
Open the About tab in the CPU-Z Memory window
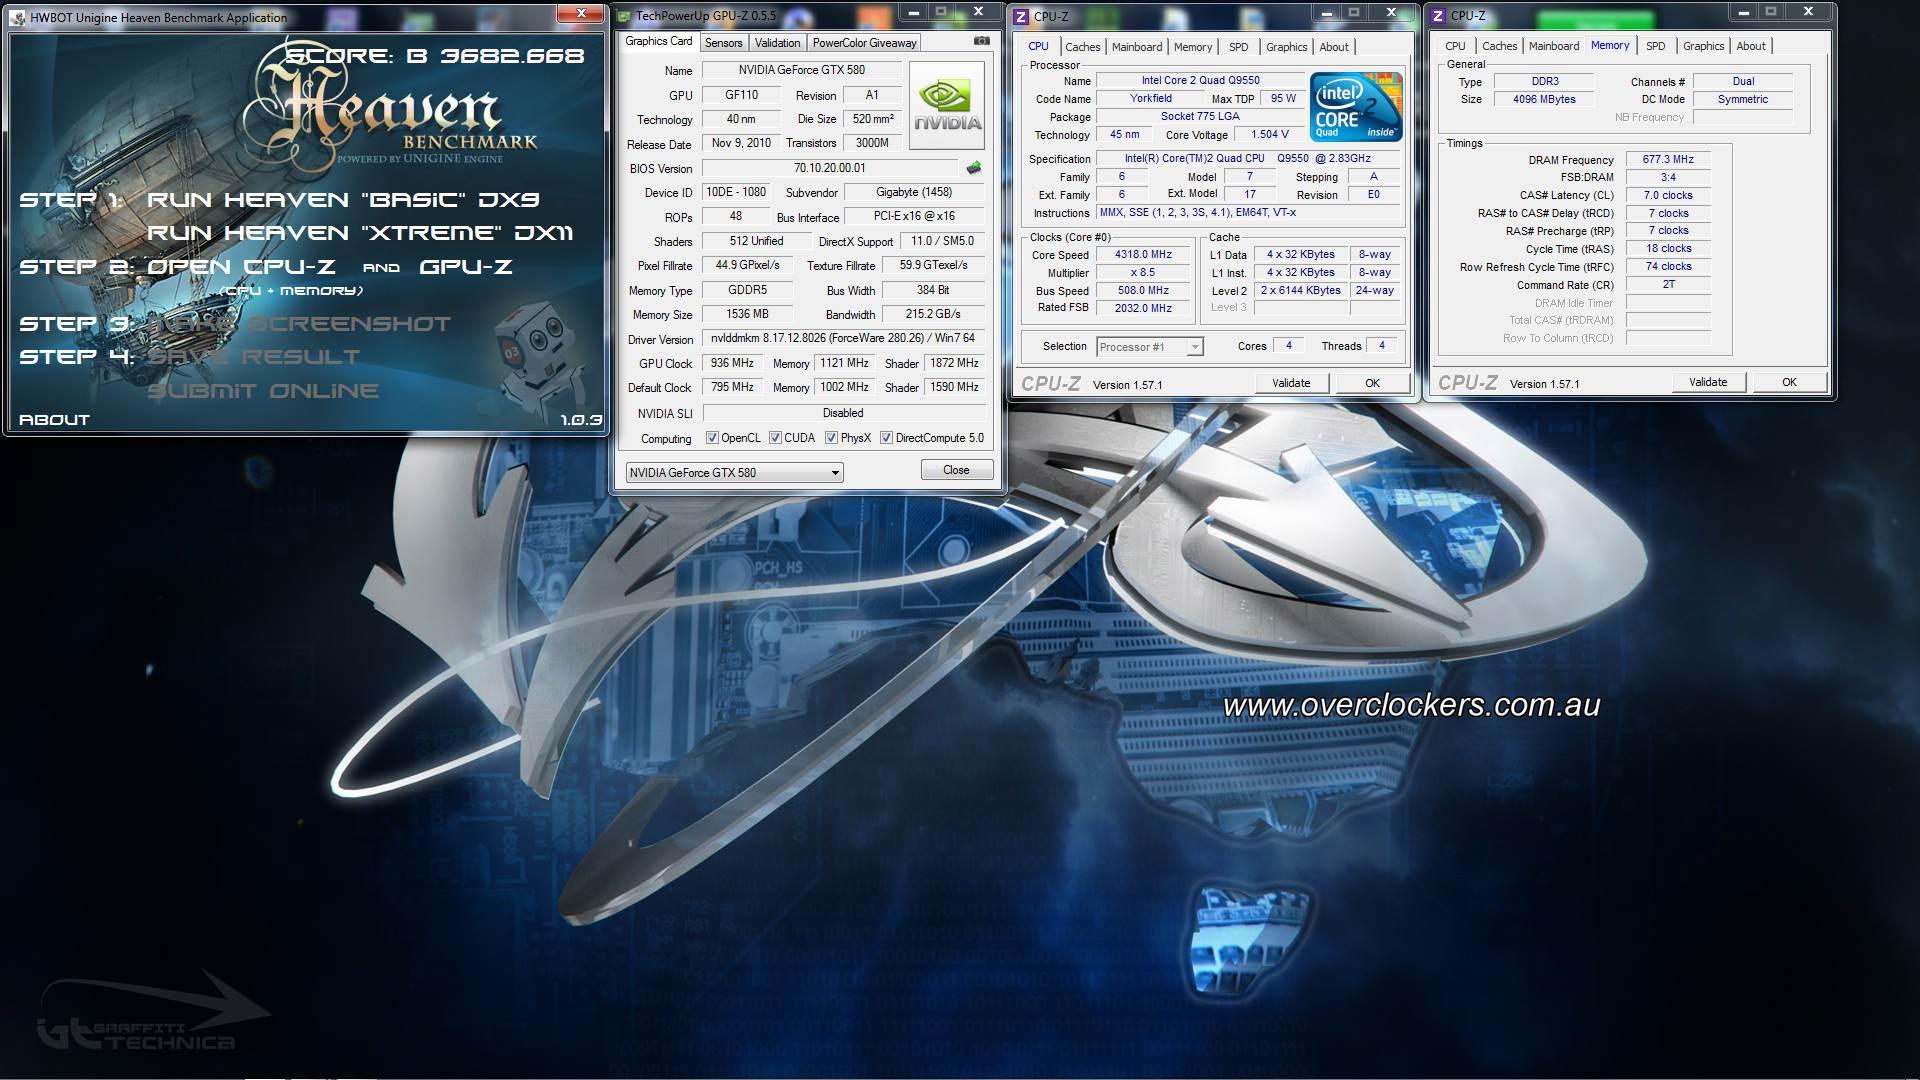pyautogui.click(x=1750, y=46)
